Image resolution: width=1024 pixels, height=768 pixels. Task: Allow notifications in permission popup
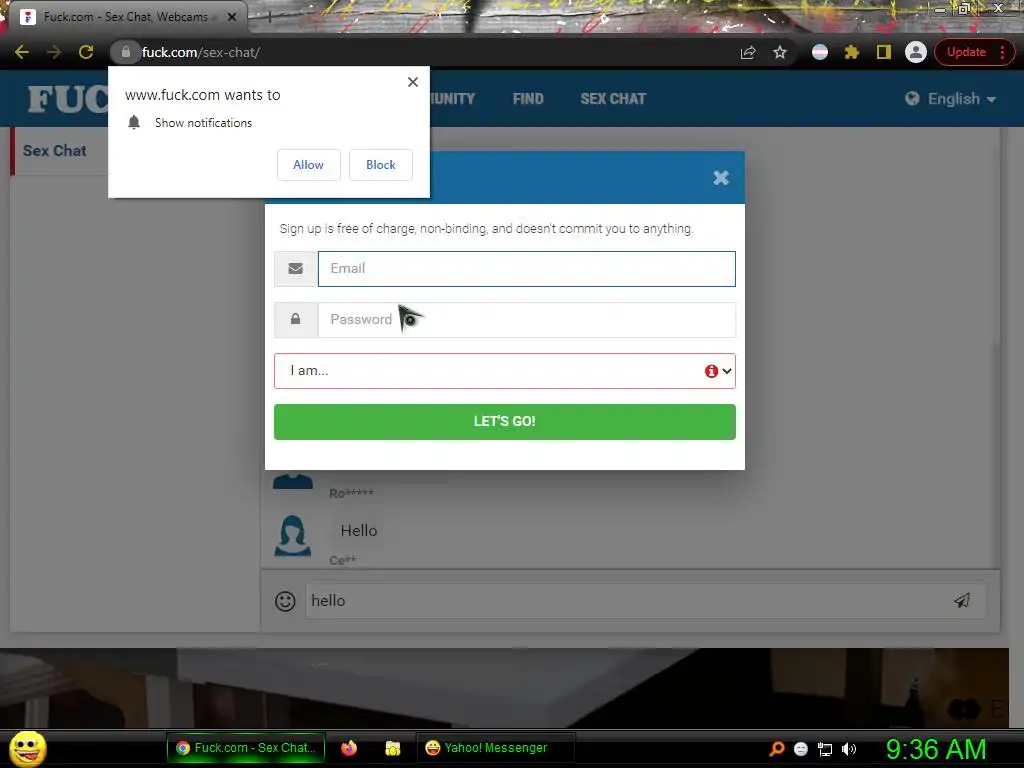308,165
